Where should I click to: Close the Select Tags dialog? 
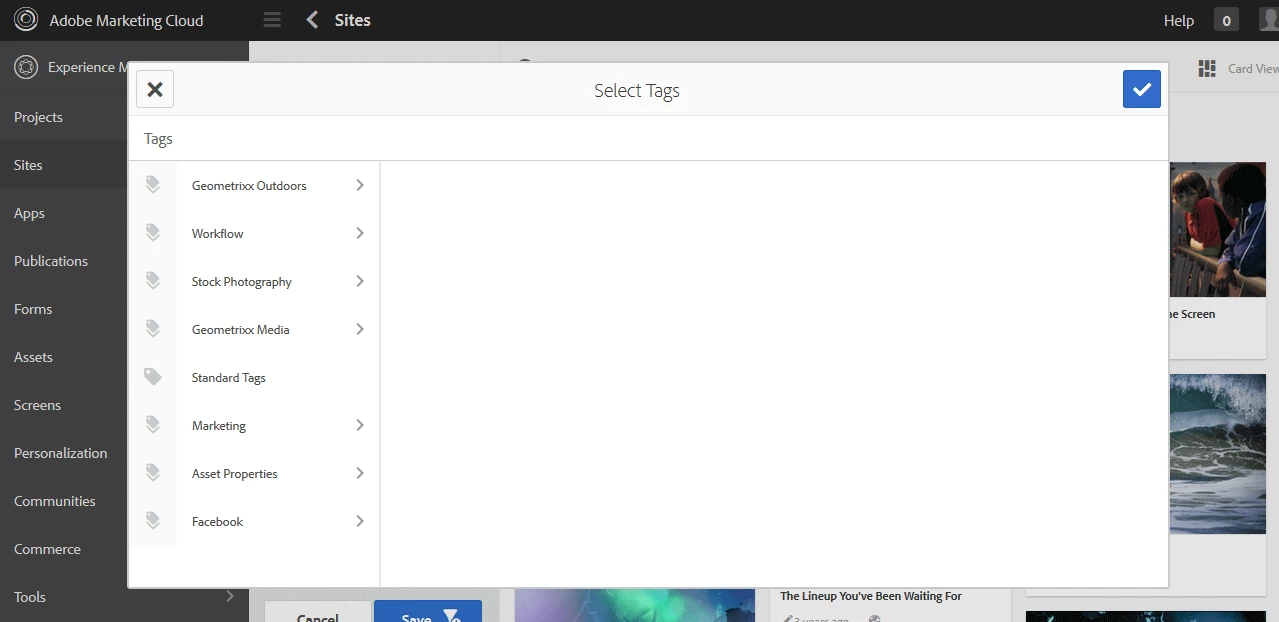click(155, 89)
